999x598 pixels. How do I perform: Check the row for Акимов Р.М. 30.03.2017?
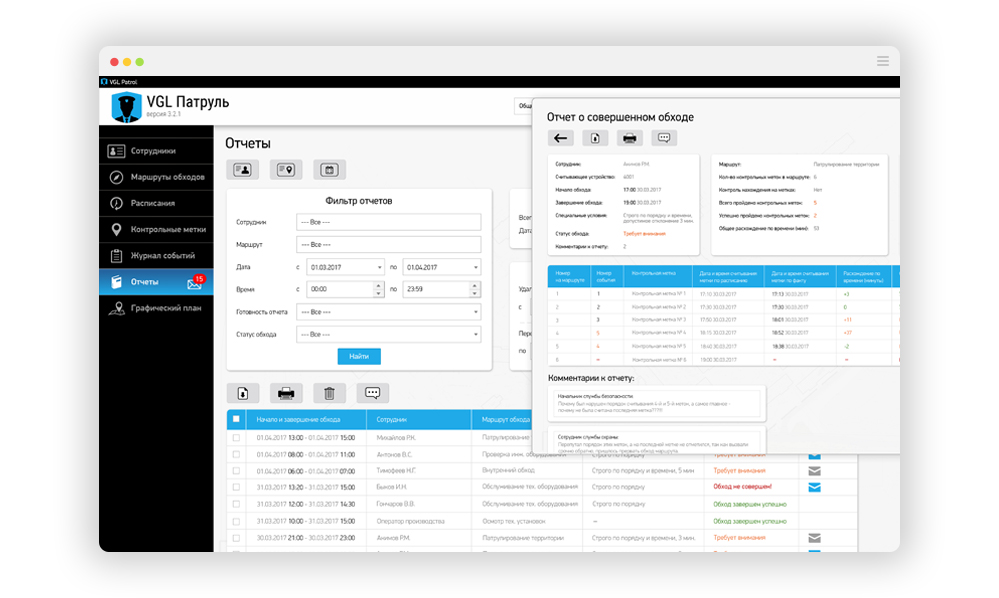(x=236, y=538)
